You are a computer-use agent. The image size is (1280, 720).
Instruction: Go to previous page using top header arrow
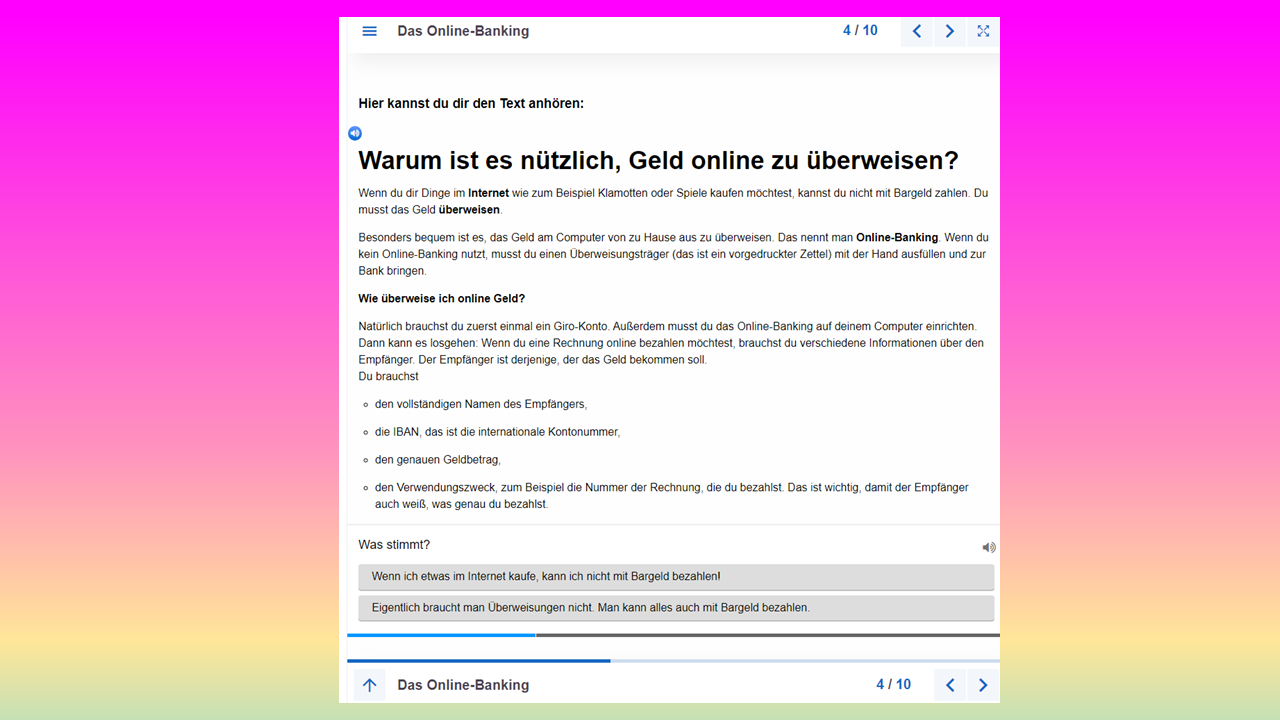click(917, 31)
